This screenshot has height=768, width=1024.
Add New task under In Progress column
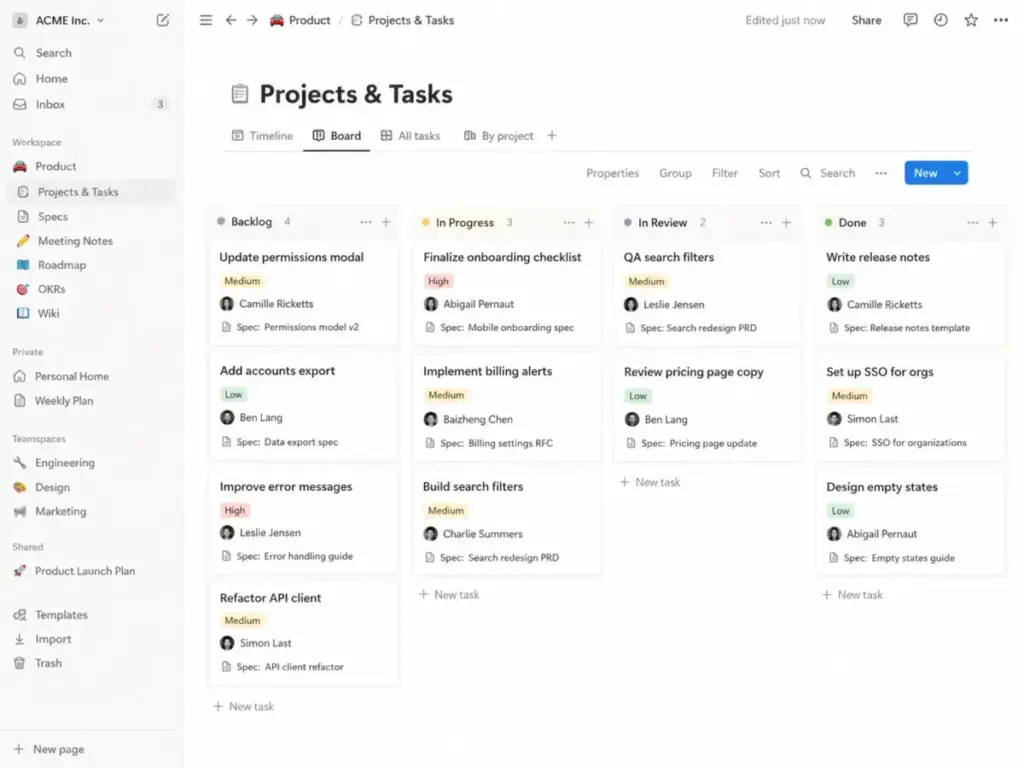pyautogui.click(x=449, y=594)
